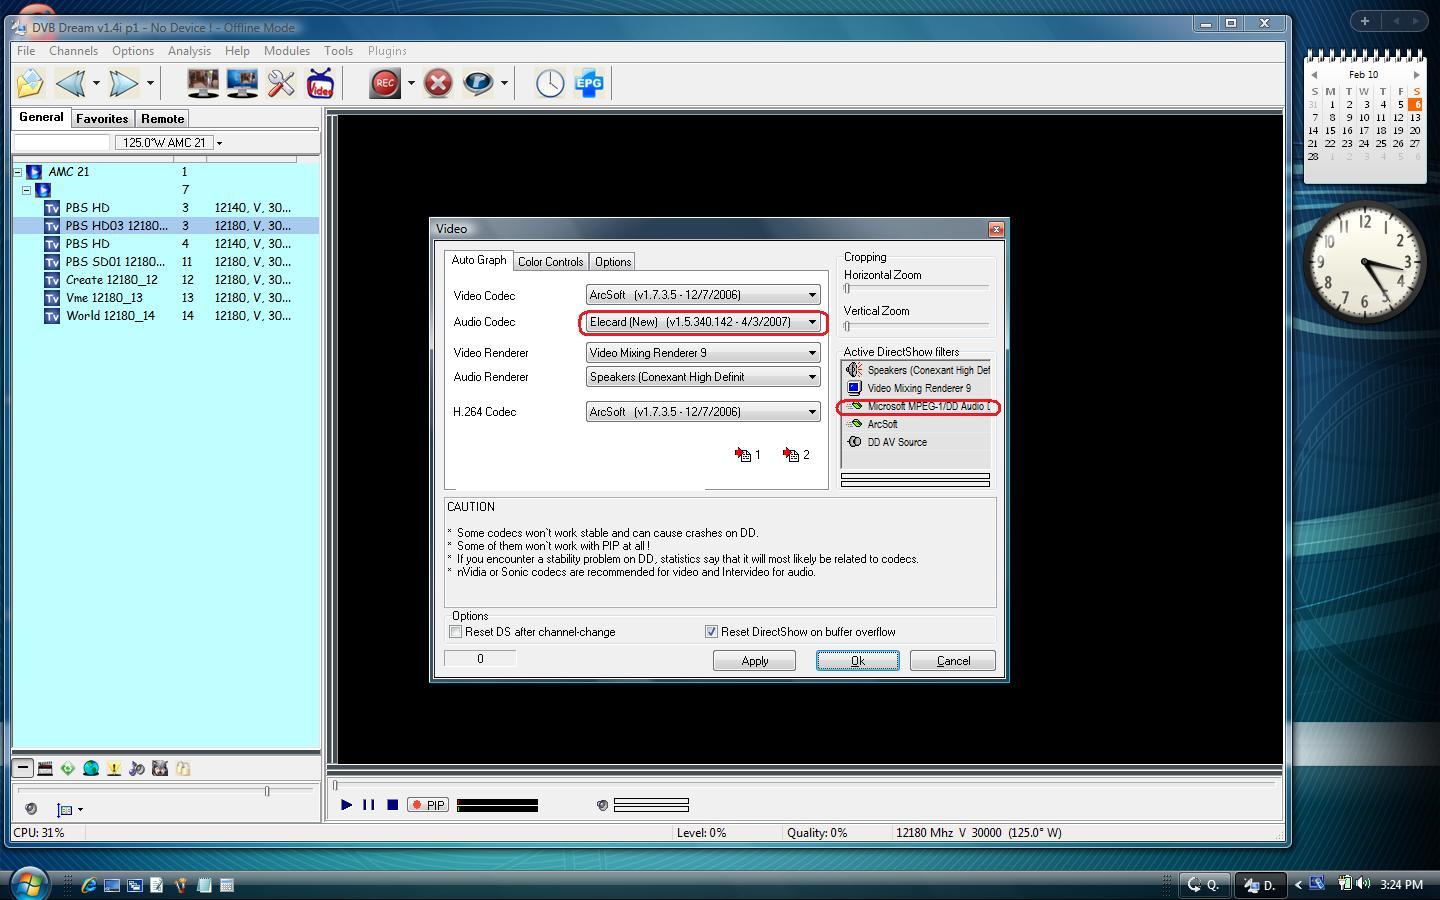Enable Reset DS after channel-change checkbox

coord(456,632)
